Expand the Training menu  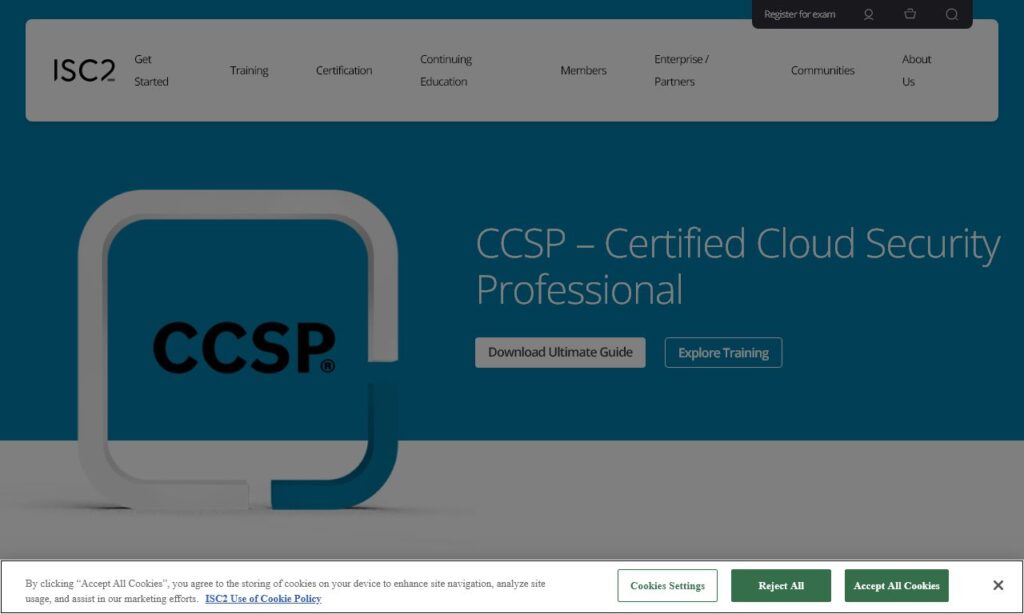pos(249,70)
